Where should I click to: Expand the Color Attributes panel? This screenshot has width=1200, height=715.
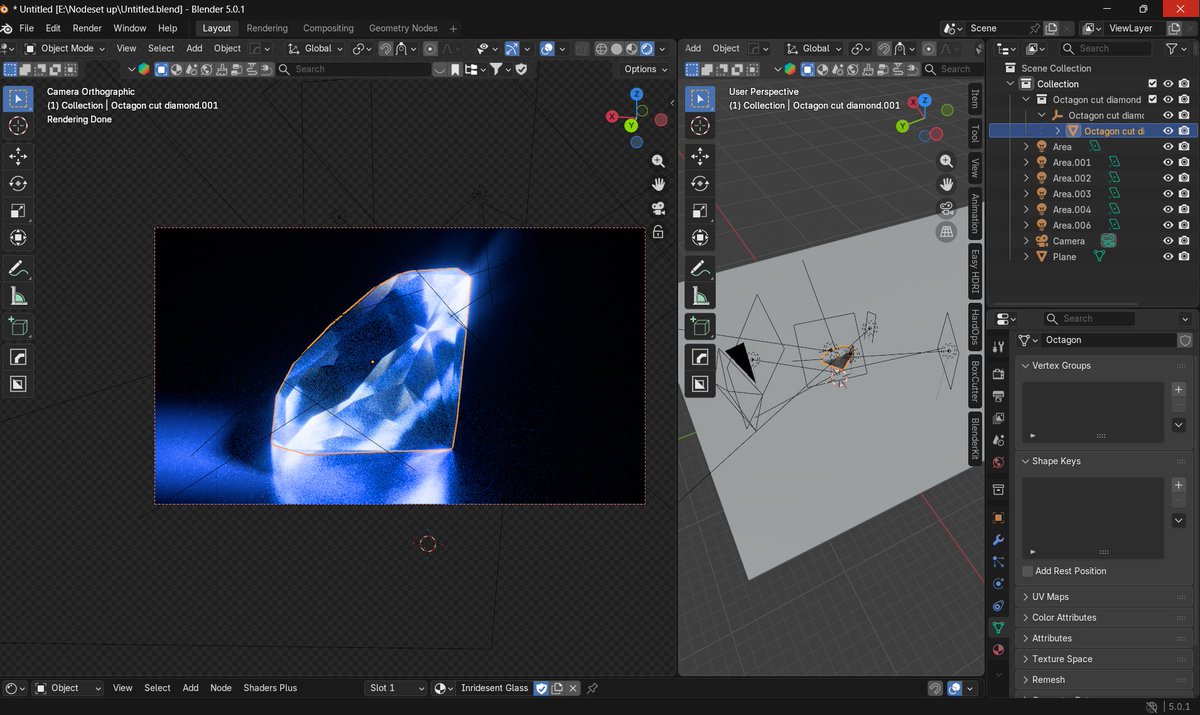point(1063,618)
